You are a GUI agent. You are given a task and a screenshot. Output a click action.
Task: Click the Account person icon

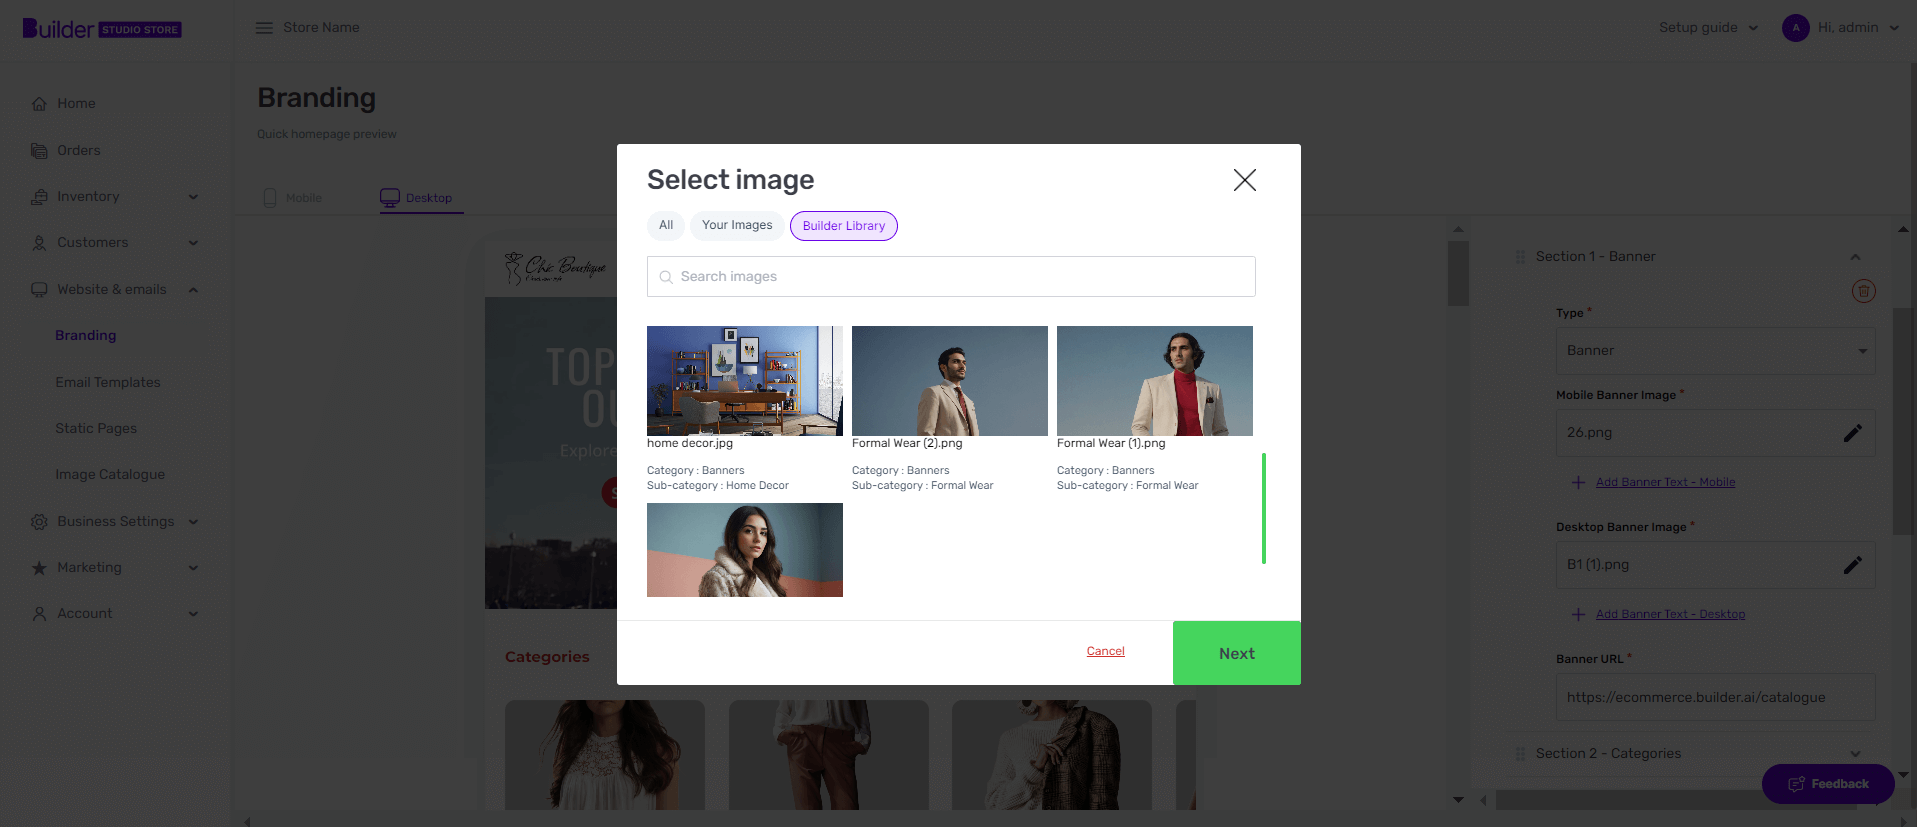tap(39, 614)
